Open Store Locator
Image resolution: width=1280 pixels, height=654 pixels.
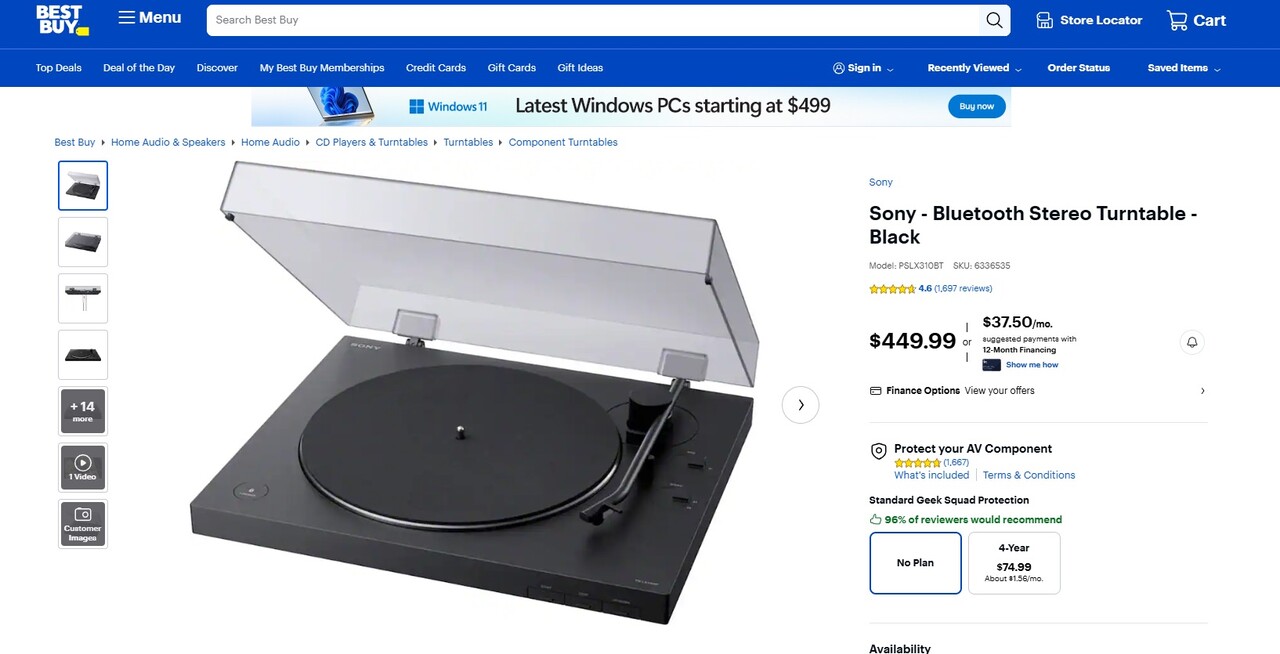[1089, 20]
